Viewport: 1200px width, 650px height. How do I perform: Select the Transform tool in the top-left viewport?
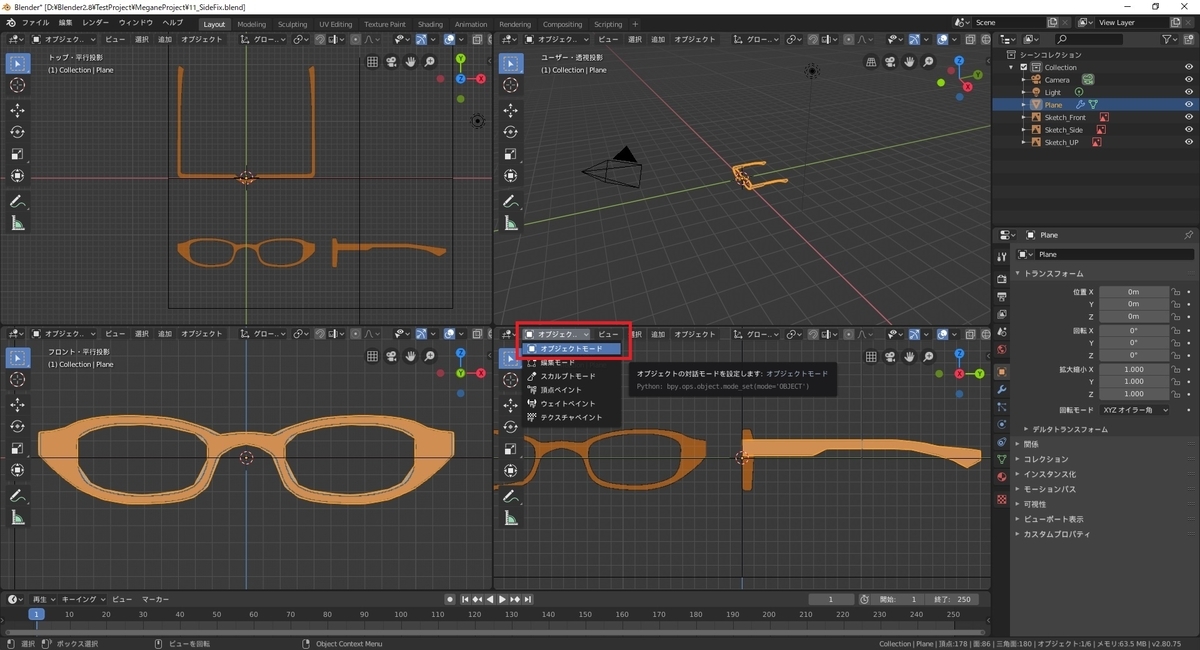pos(17,176)
